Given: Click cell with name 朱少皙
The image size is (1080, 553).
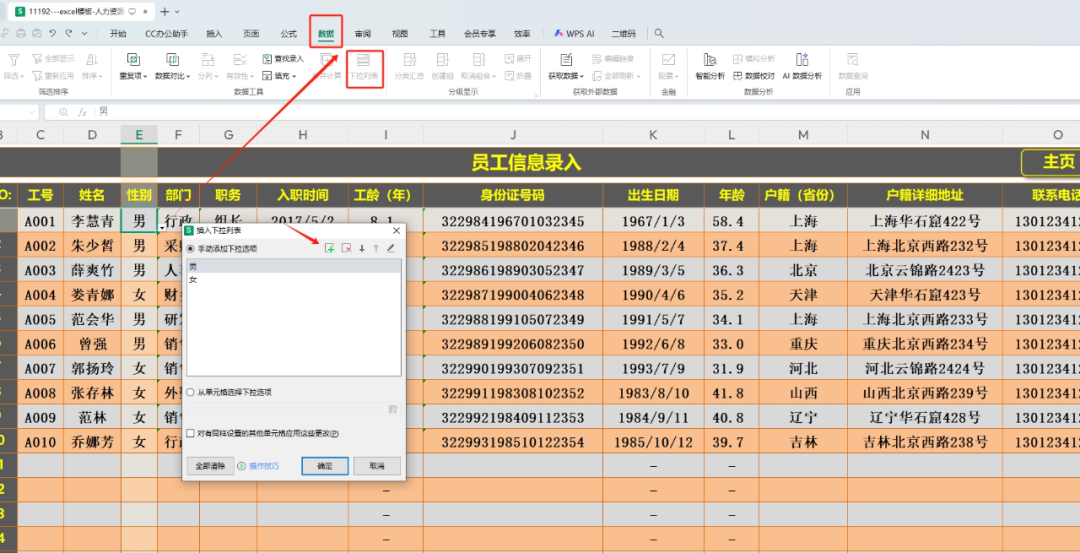Looking at the screenshot, I should click(x=92, y=246).
